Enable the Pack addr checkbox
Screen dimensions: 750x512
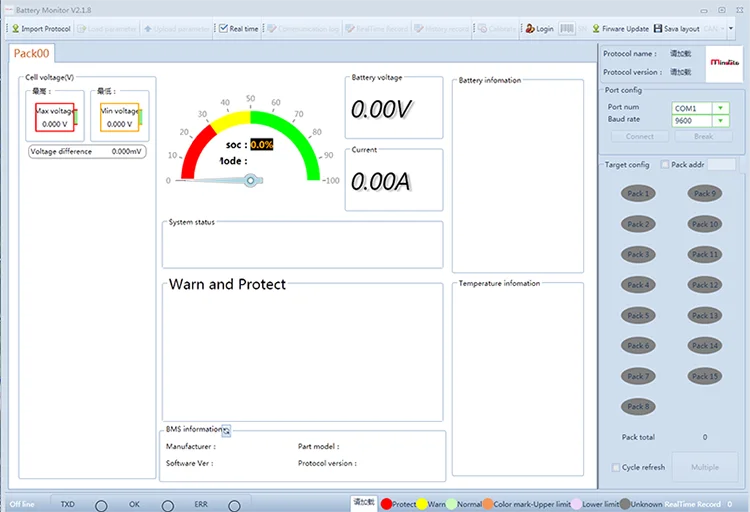click(x=665, y=164)
